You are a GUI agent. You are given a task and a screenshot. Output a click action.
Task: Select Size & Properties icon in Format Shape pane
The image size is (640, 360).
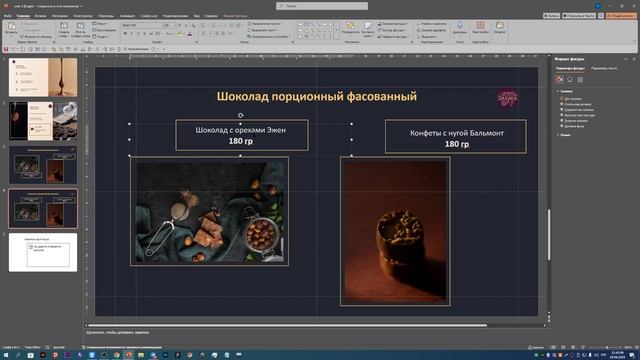click(x=580, y=80)
